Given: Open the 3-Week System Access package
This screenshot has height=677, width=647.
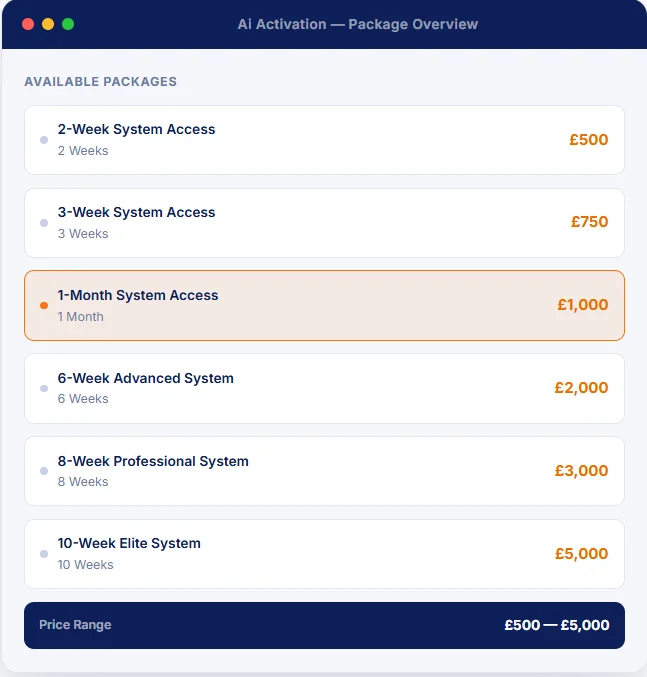Looking at the screenshot, I should click(x=324, y=223).
